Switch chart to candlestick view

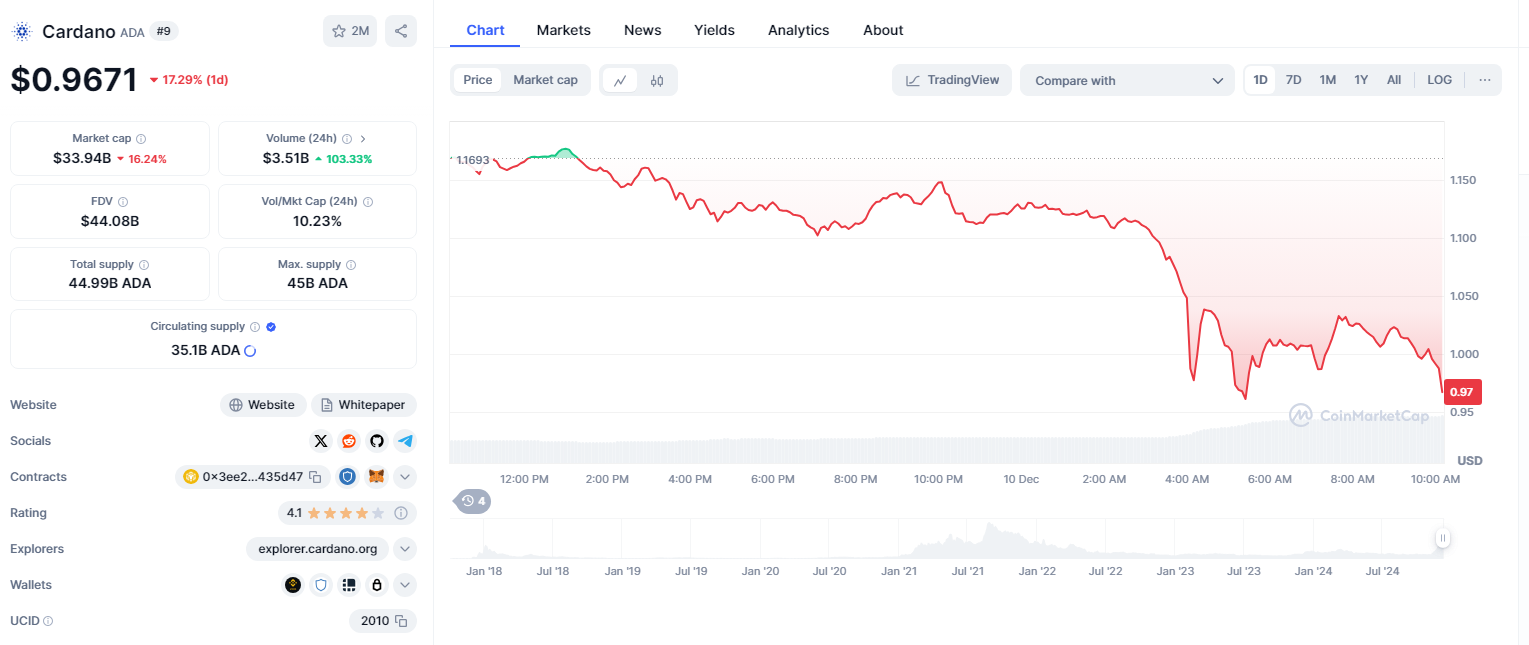(x=657, y=80)
